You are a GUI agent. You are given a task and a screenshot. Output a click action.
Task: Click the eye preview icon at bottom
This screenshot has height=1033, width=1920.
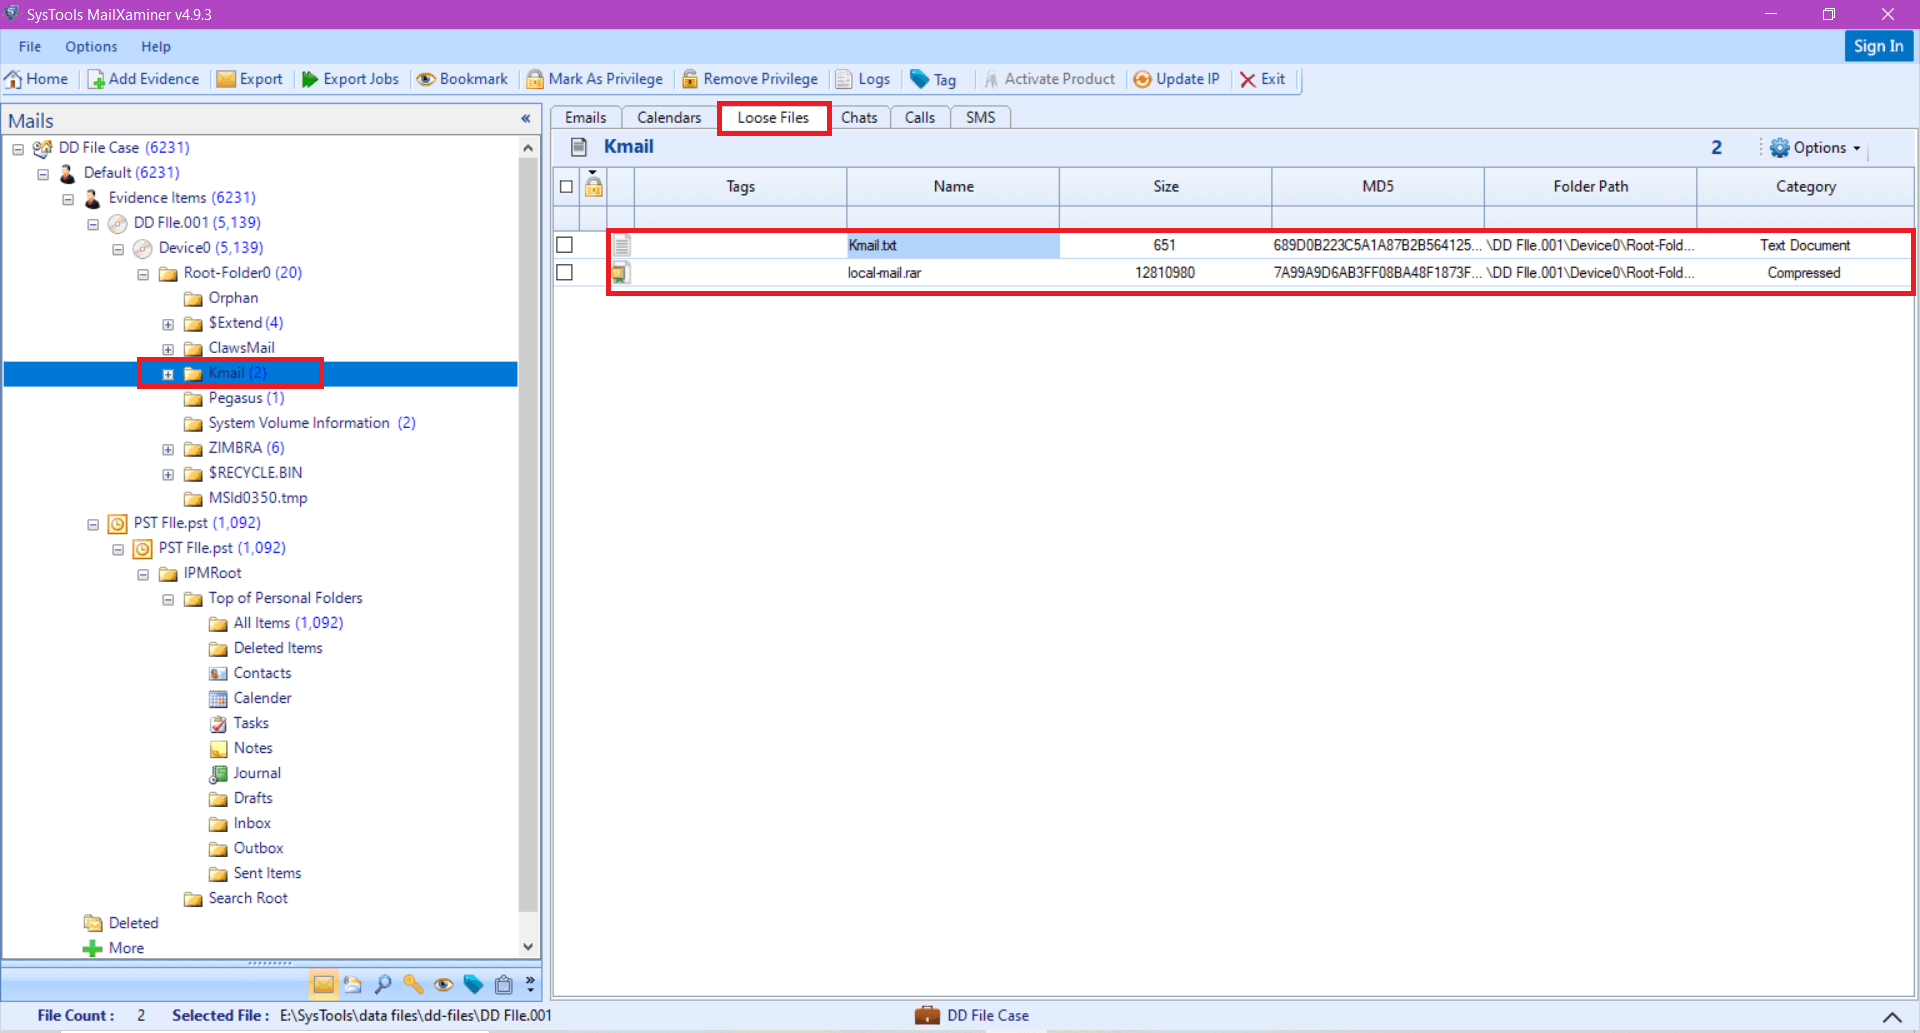click(x=443, y=984)
